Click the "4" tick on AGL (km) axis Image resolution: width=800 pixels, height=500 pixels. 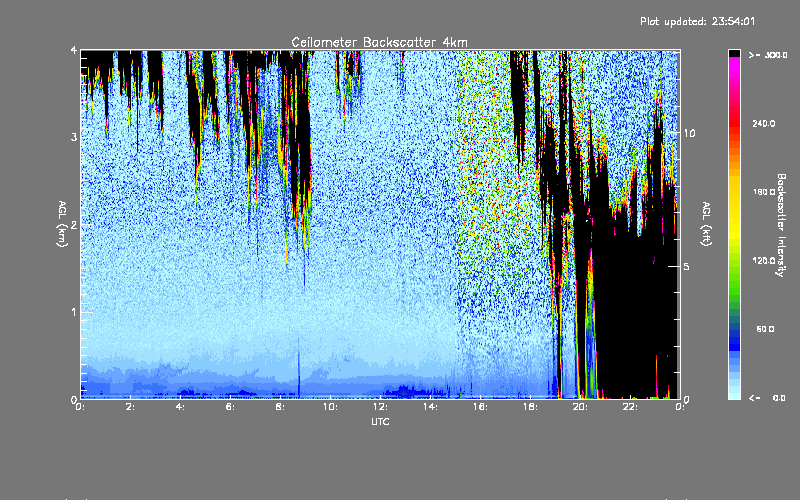(x=74, y=51)
